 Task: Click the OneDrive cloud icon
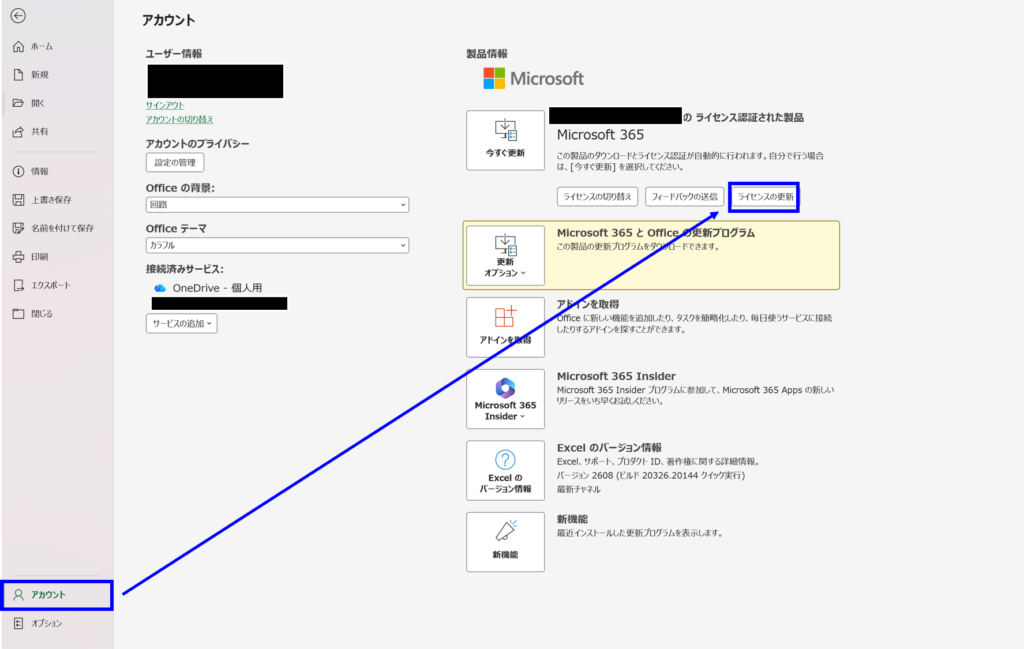click(159, 288)
